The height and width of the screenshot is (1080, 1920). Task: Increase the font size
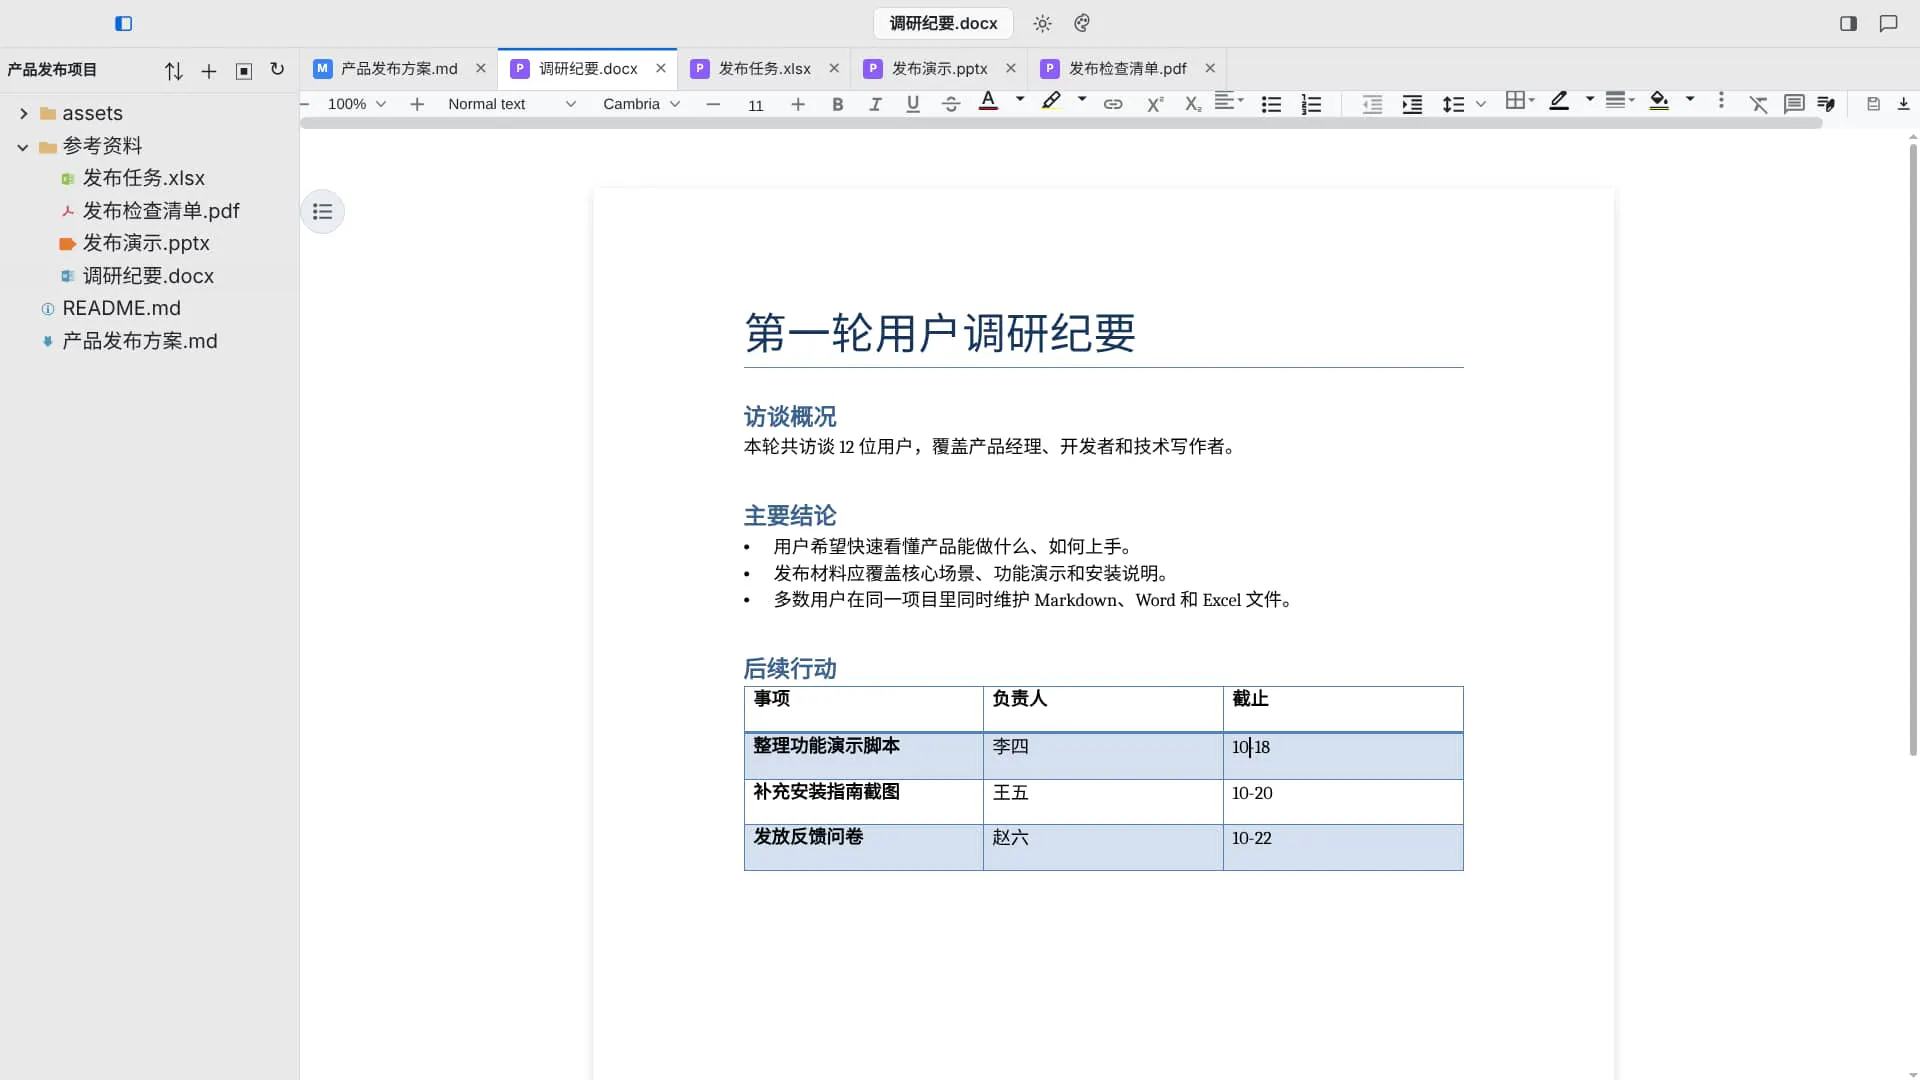(x=797, y=104)
